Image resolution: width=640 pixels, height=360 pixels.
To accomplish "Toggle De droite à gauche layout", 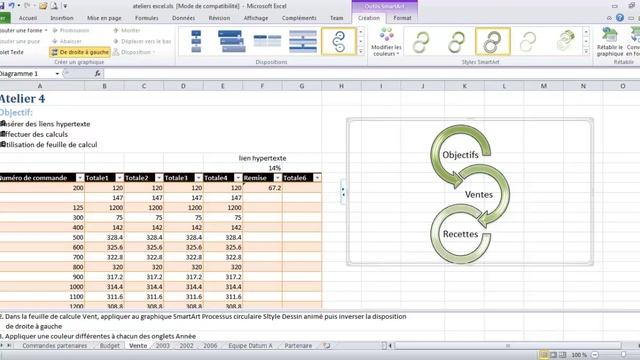I will click(x=80, y=52).
